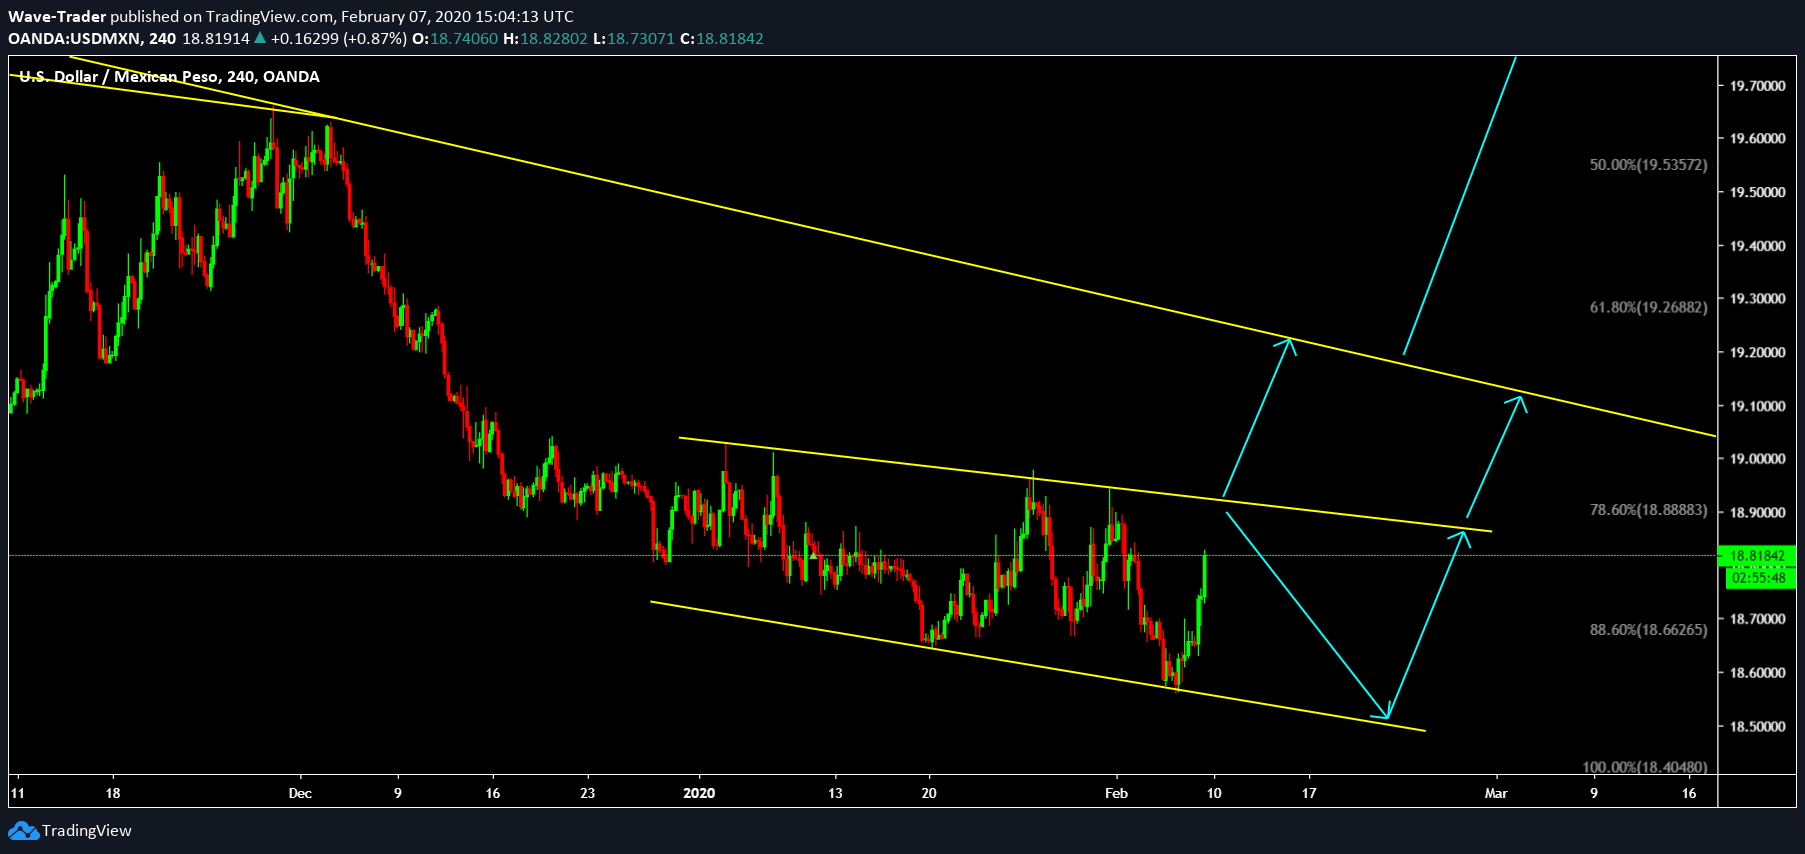
Task: Click the TradingView cloud logo icon
Action: (x=24, y=831)
